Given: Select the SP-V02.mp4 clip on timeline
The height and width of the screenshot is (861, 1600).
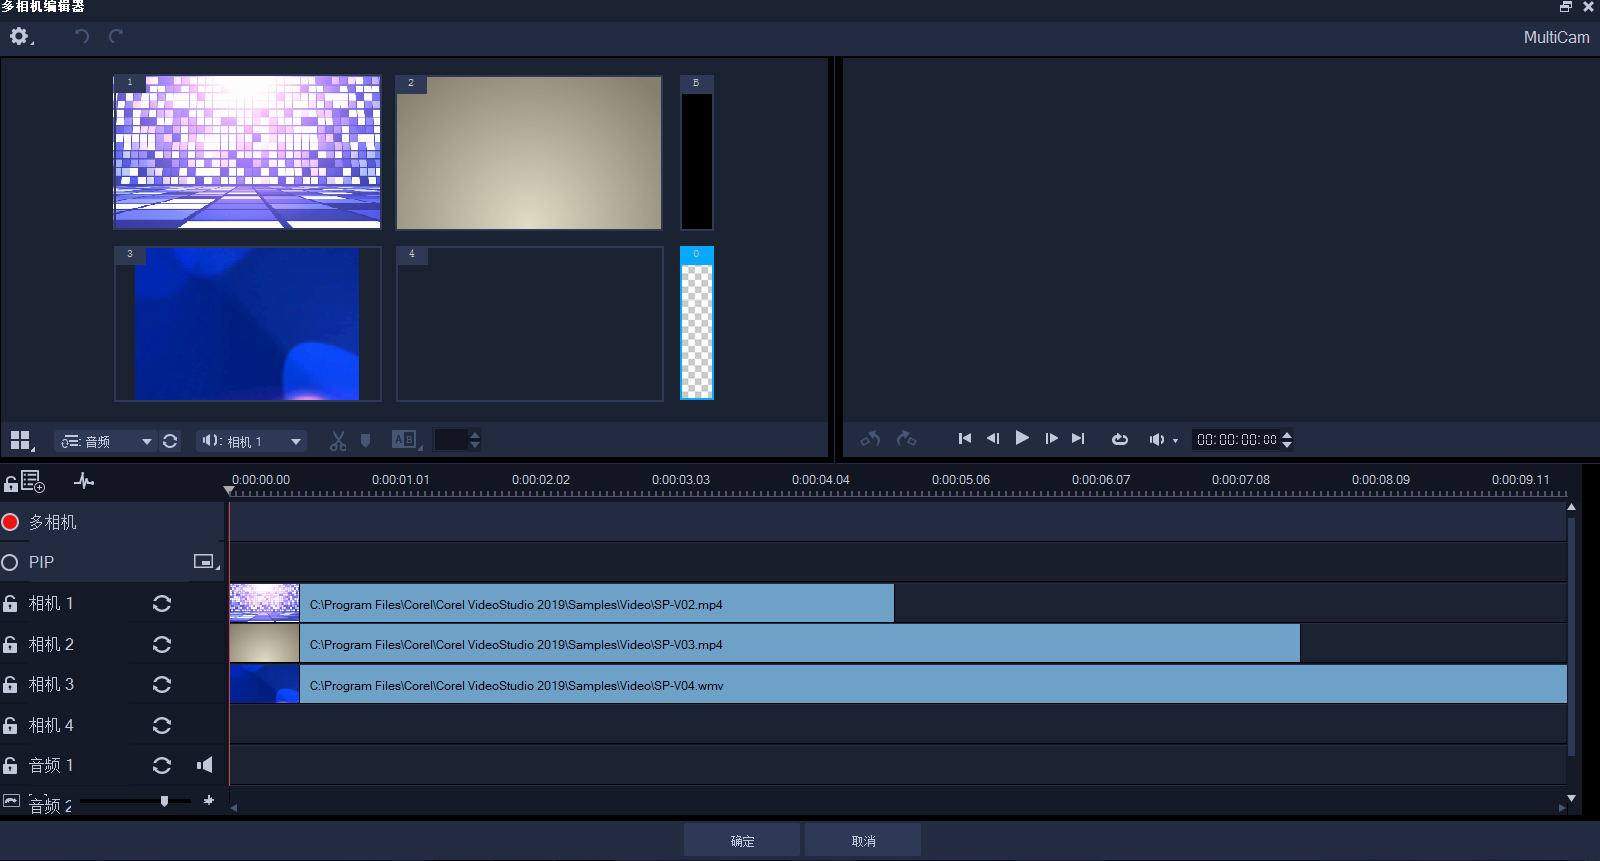Looking at the screenshot, I should [562, 604].
